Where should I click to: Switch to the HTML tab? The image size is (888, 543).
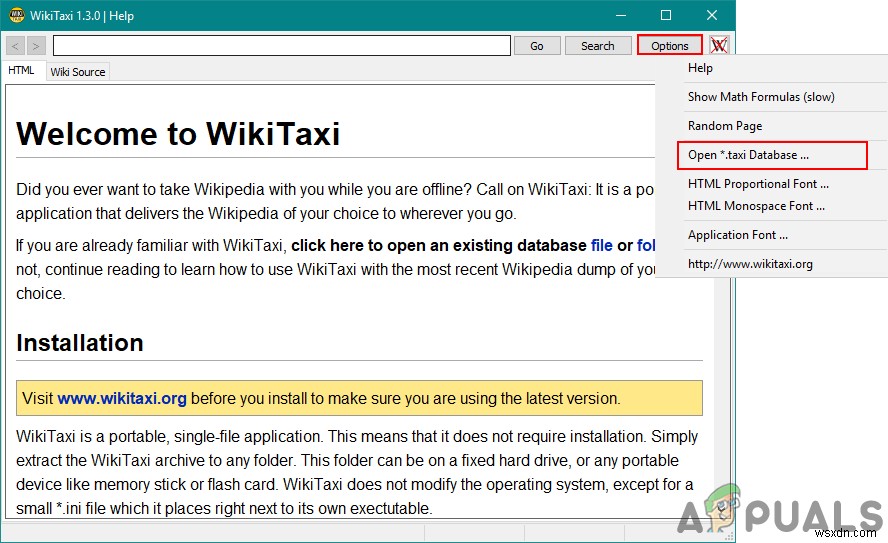[22, 71]
